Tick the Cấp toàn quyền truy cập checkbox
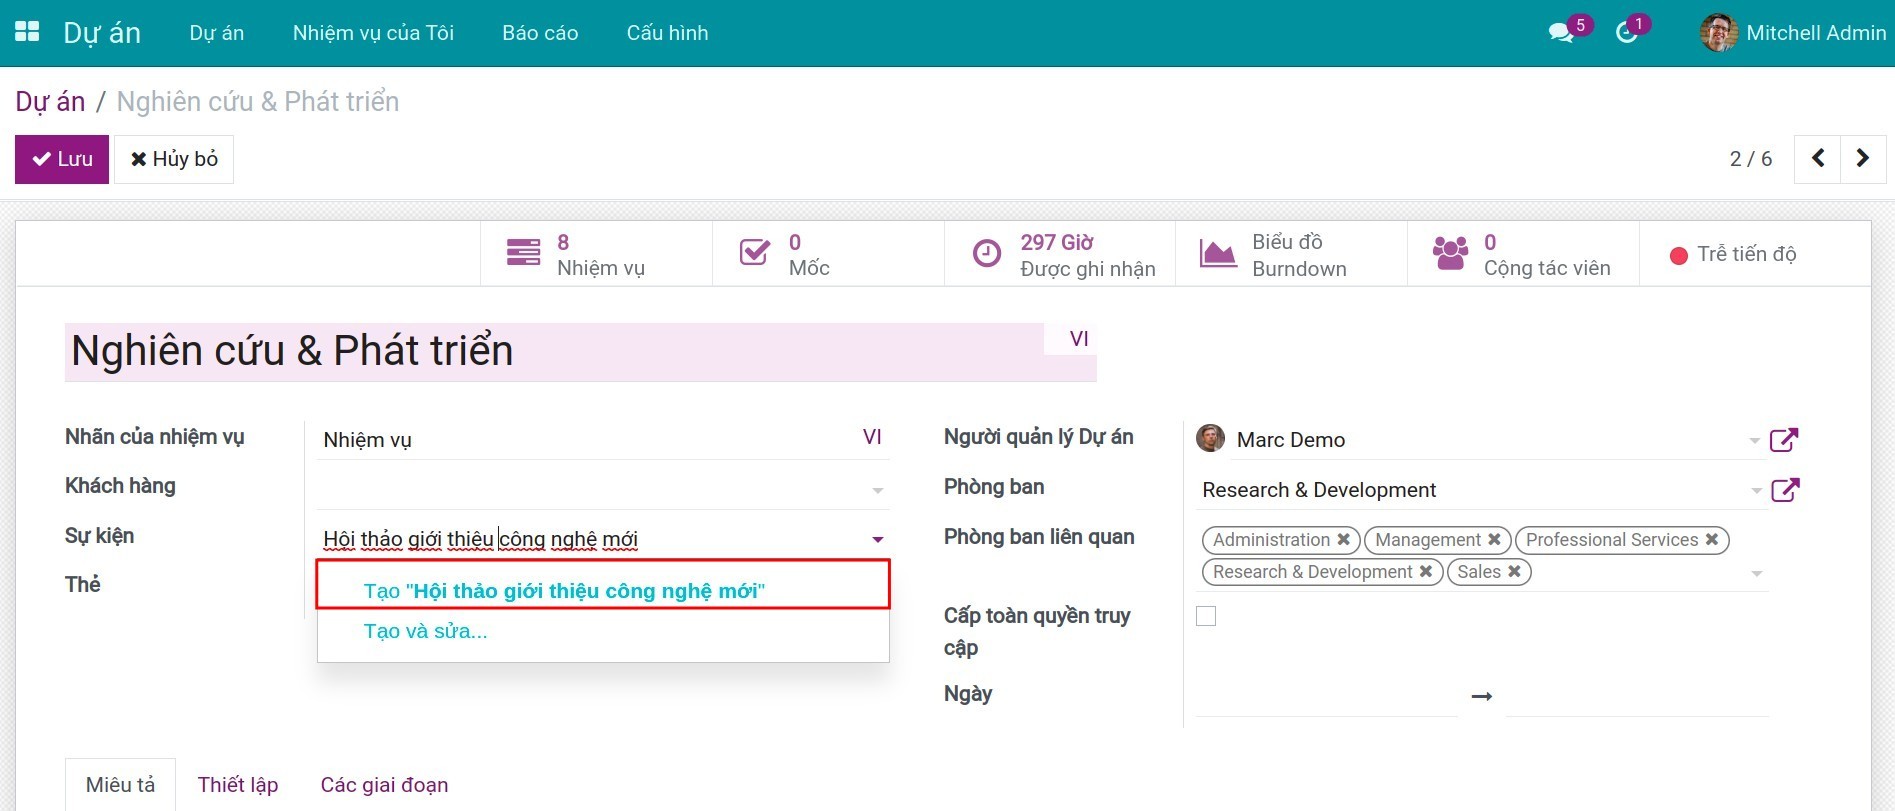Screen dimensions: 1895x811 click(x=1206, y=616)
